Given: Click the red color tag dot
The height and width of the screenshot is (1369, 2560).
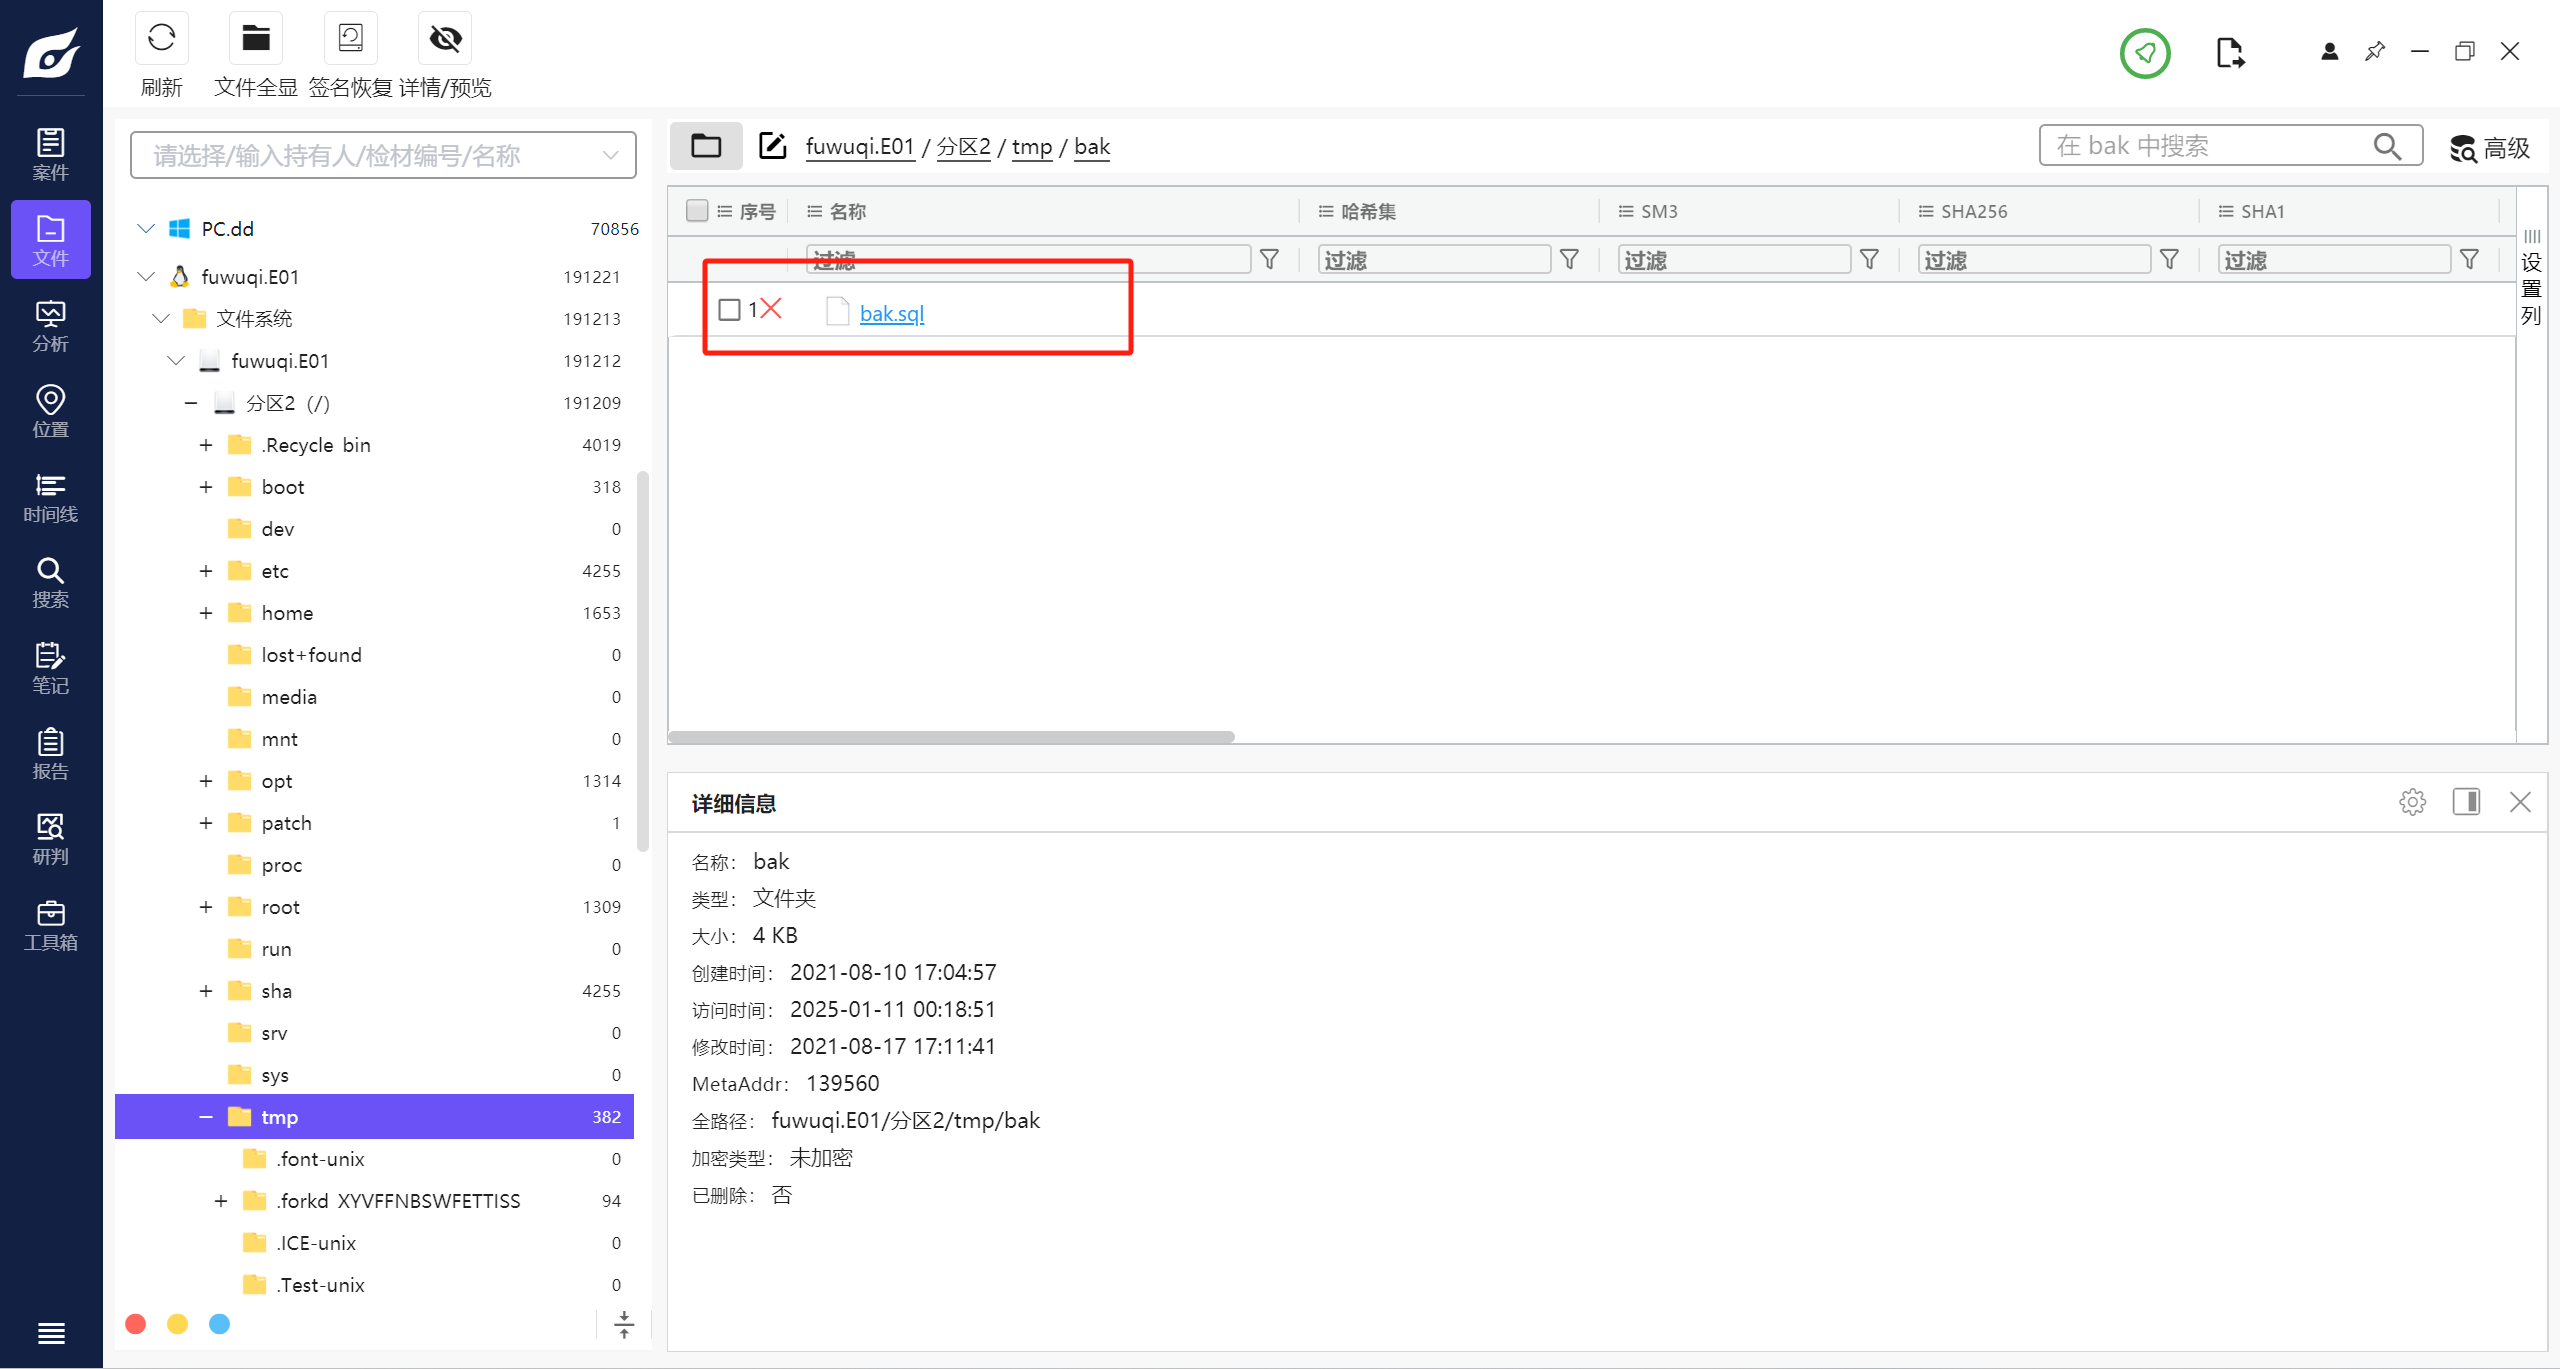Looking at the screenshot, I should [x=136, y=1324].
